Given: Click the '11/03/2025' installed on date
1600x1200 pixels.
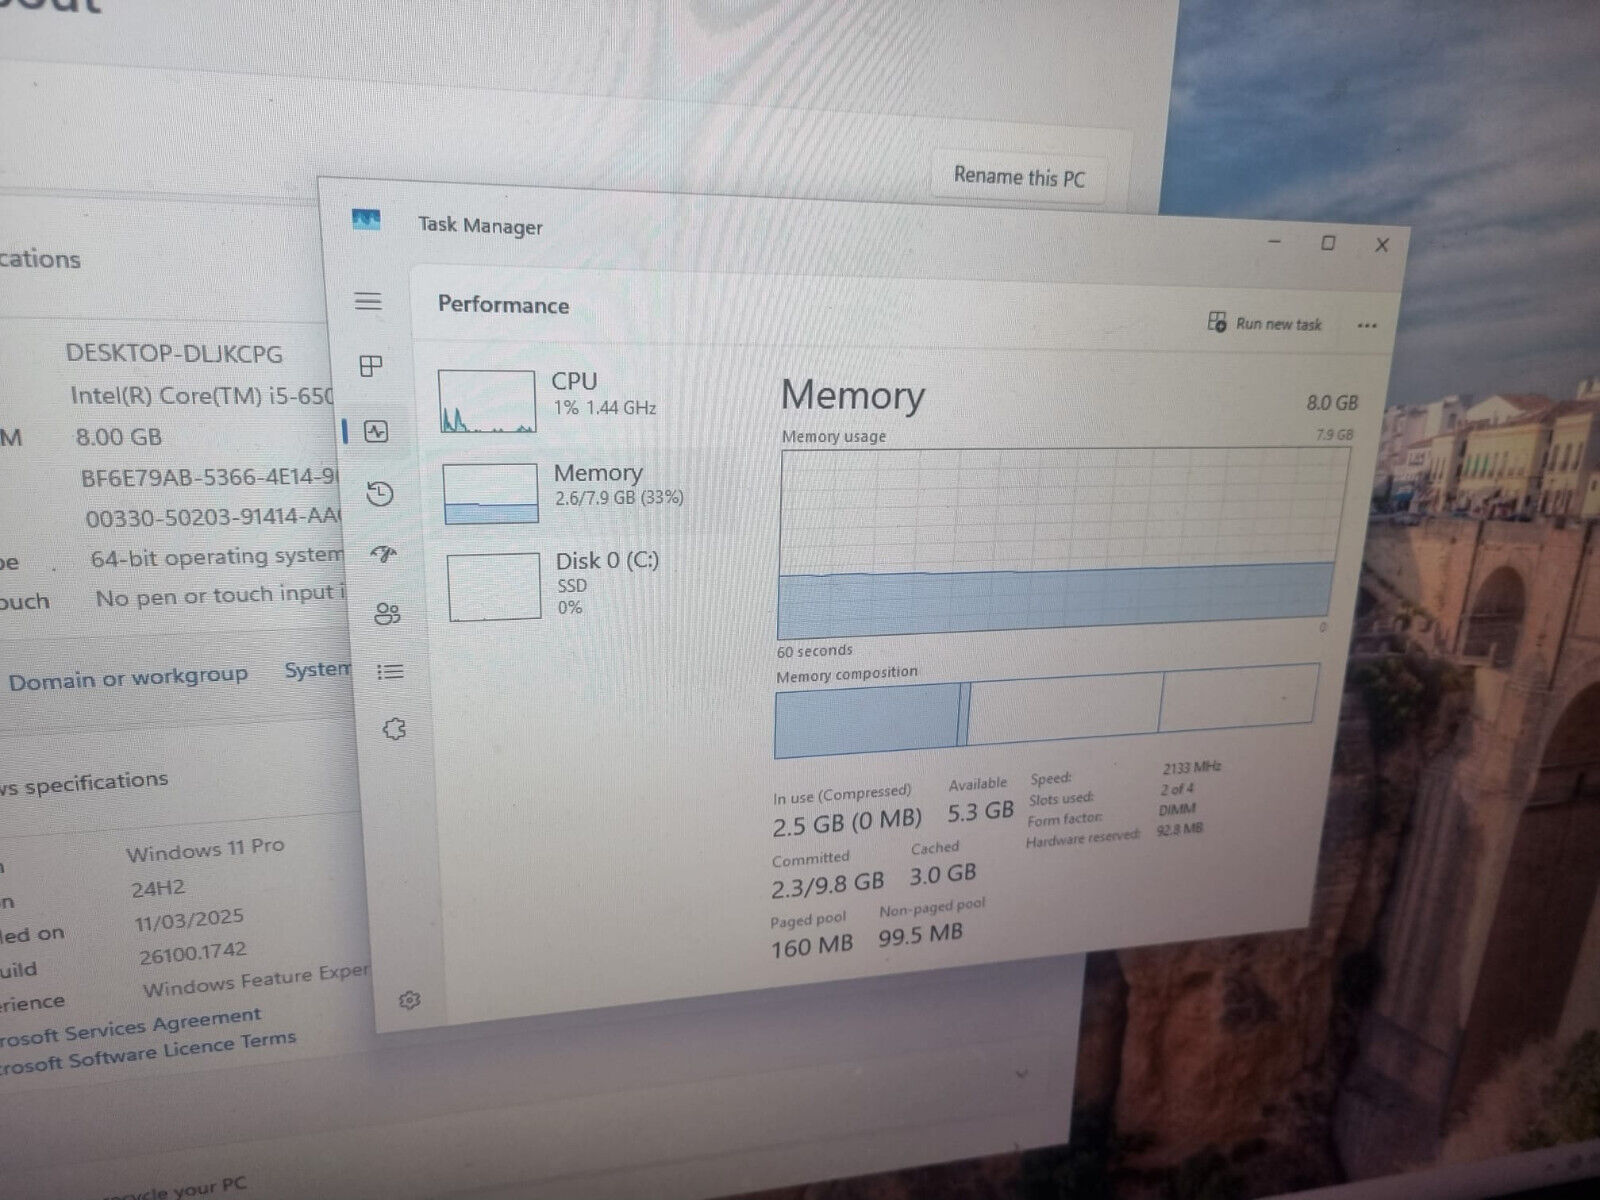Looking at the screenshot, I should pyautogui.click(x=189, y=919).
